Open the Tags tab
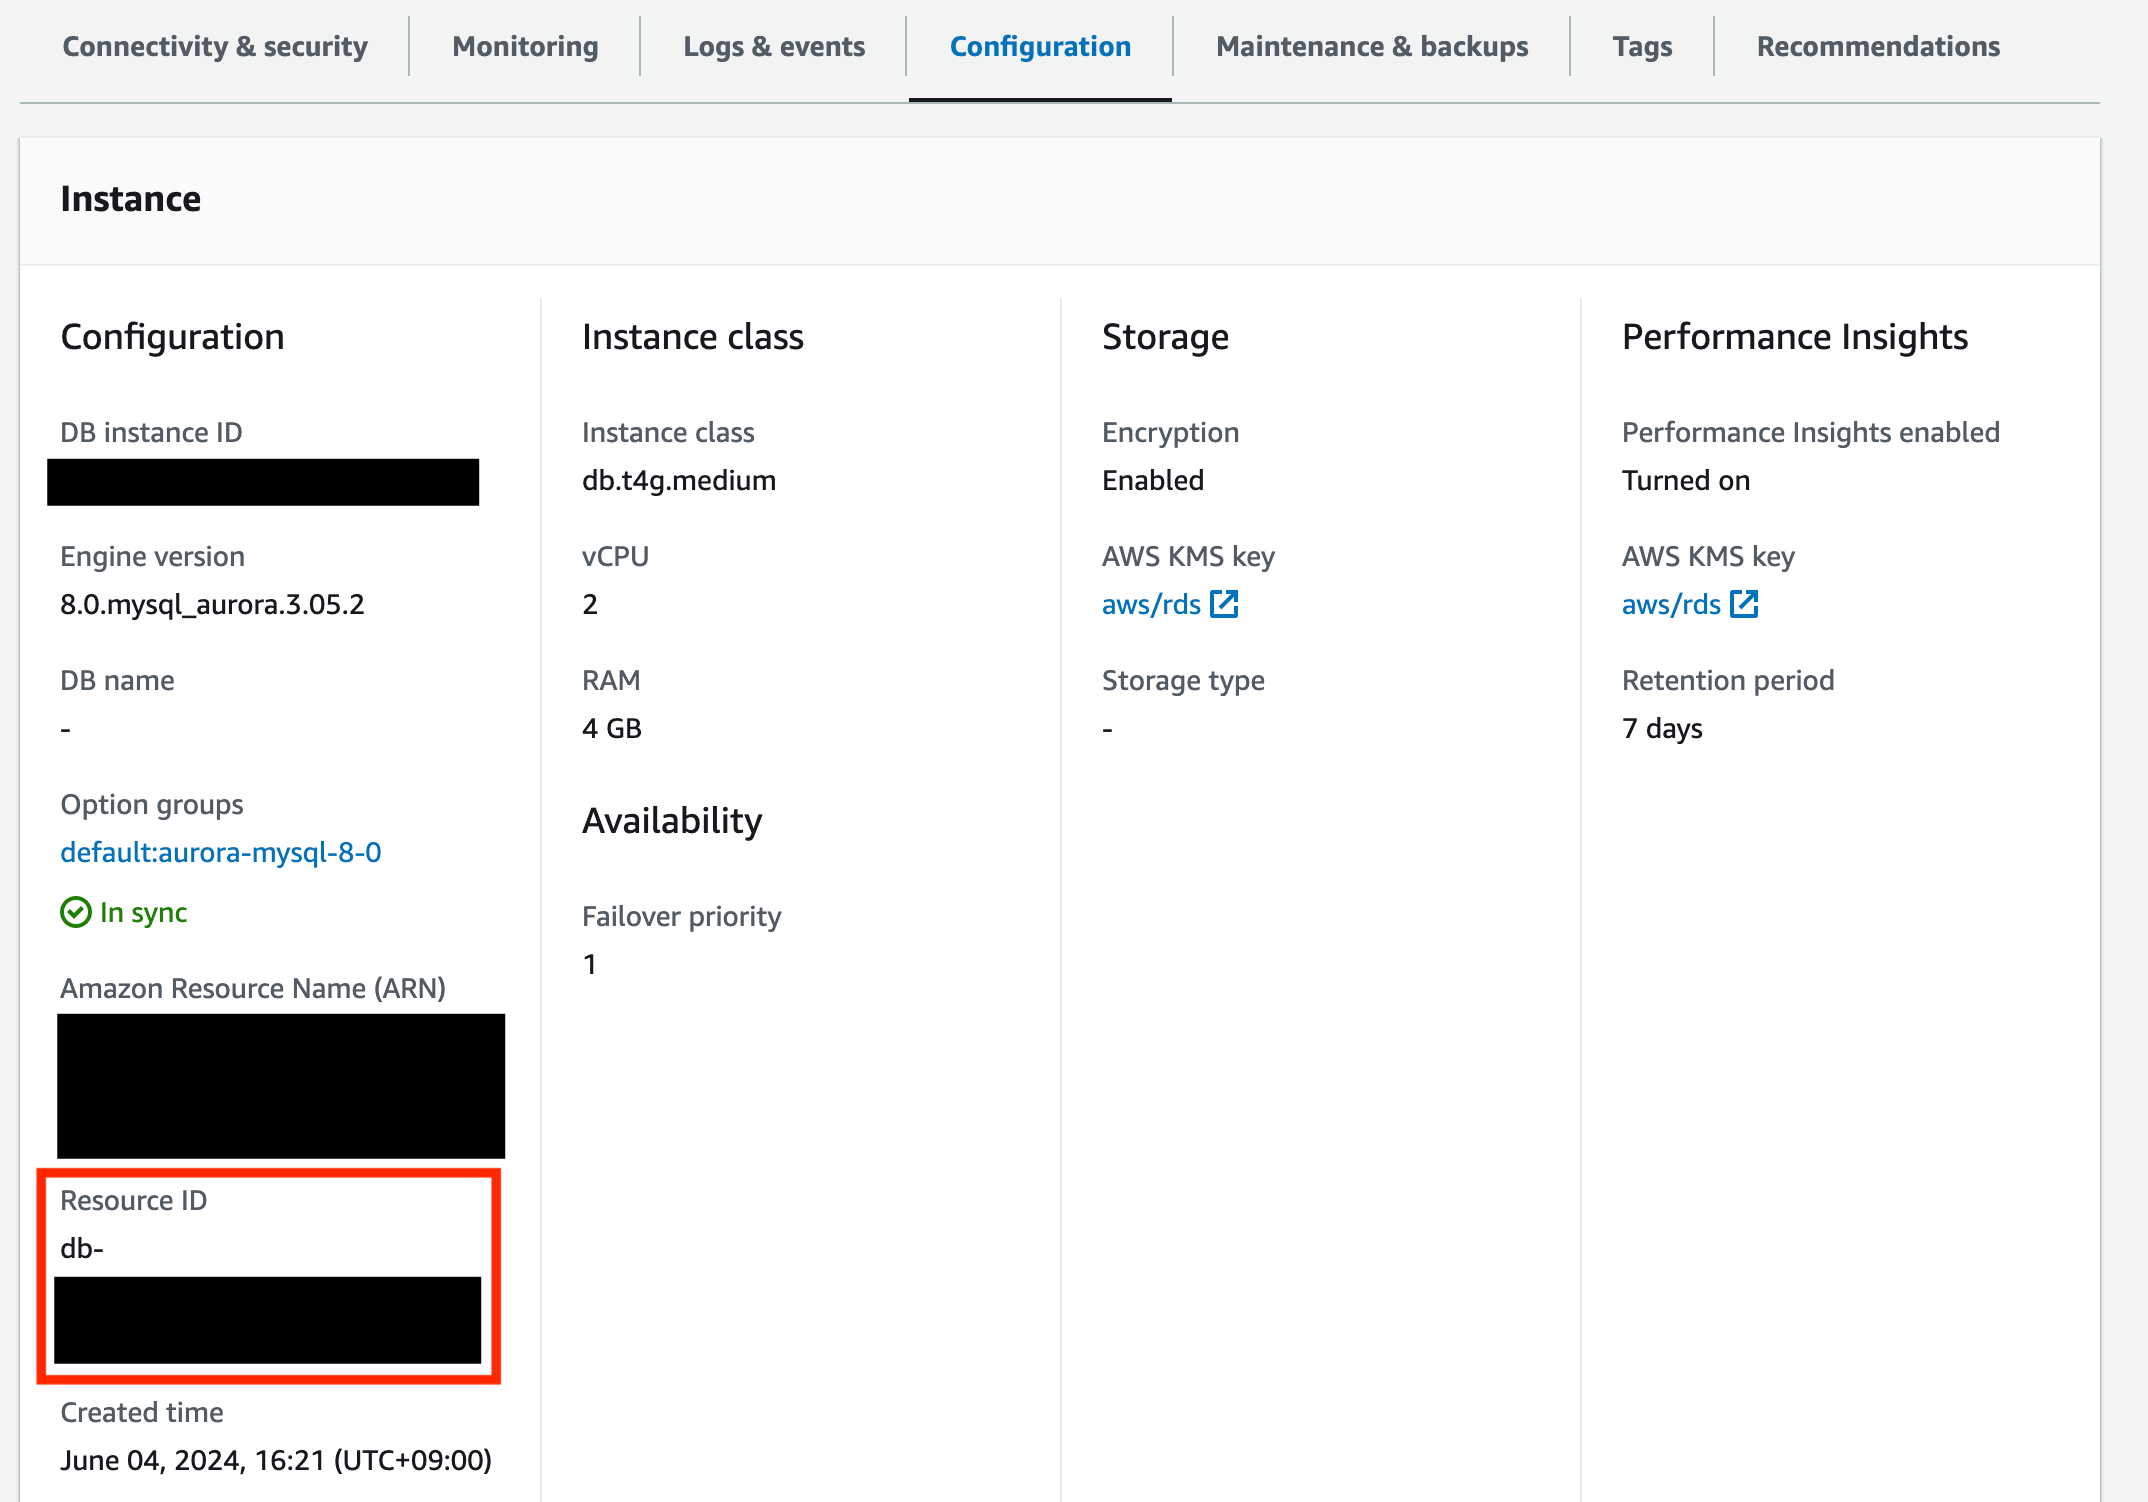 pos(1642,47)
